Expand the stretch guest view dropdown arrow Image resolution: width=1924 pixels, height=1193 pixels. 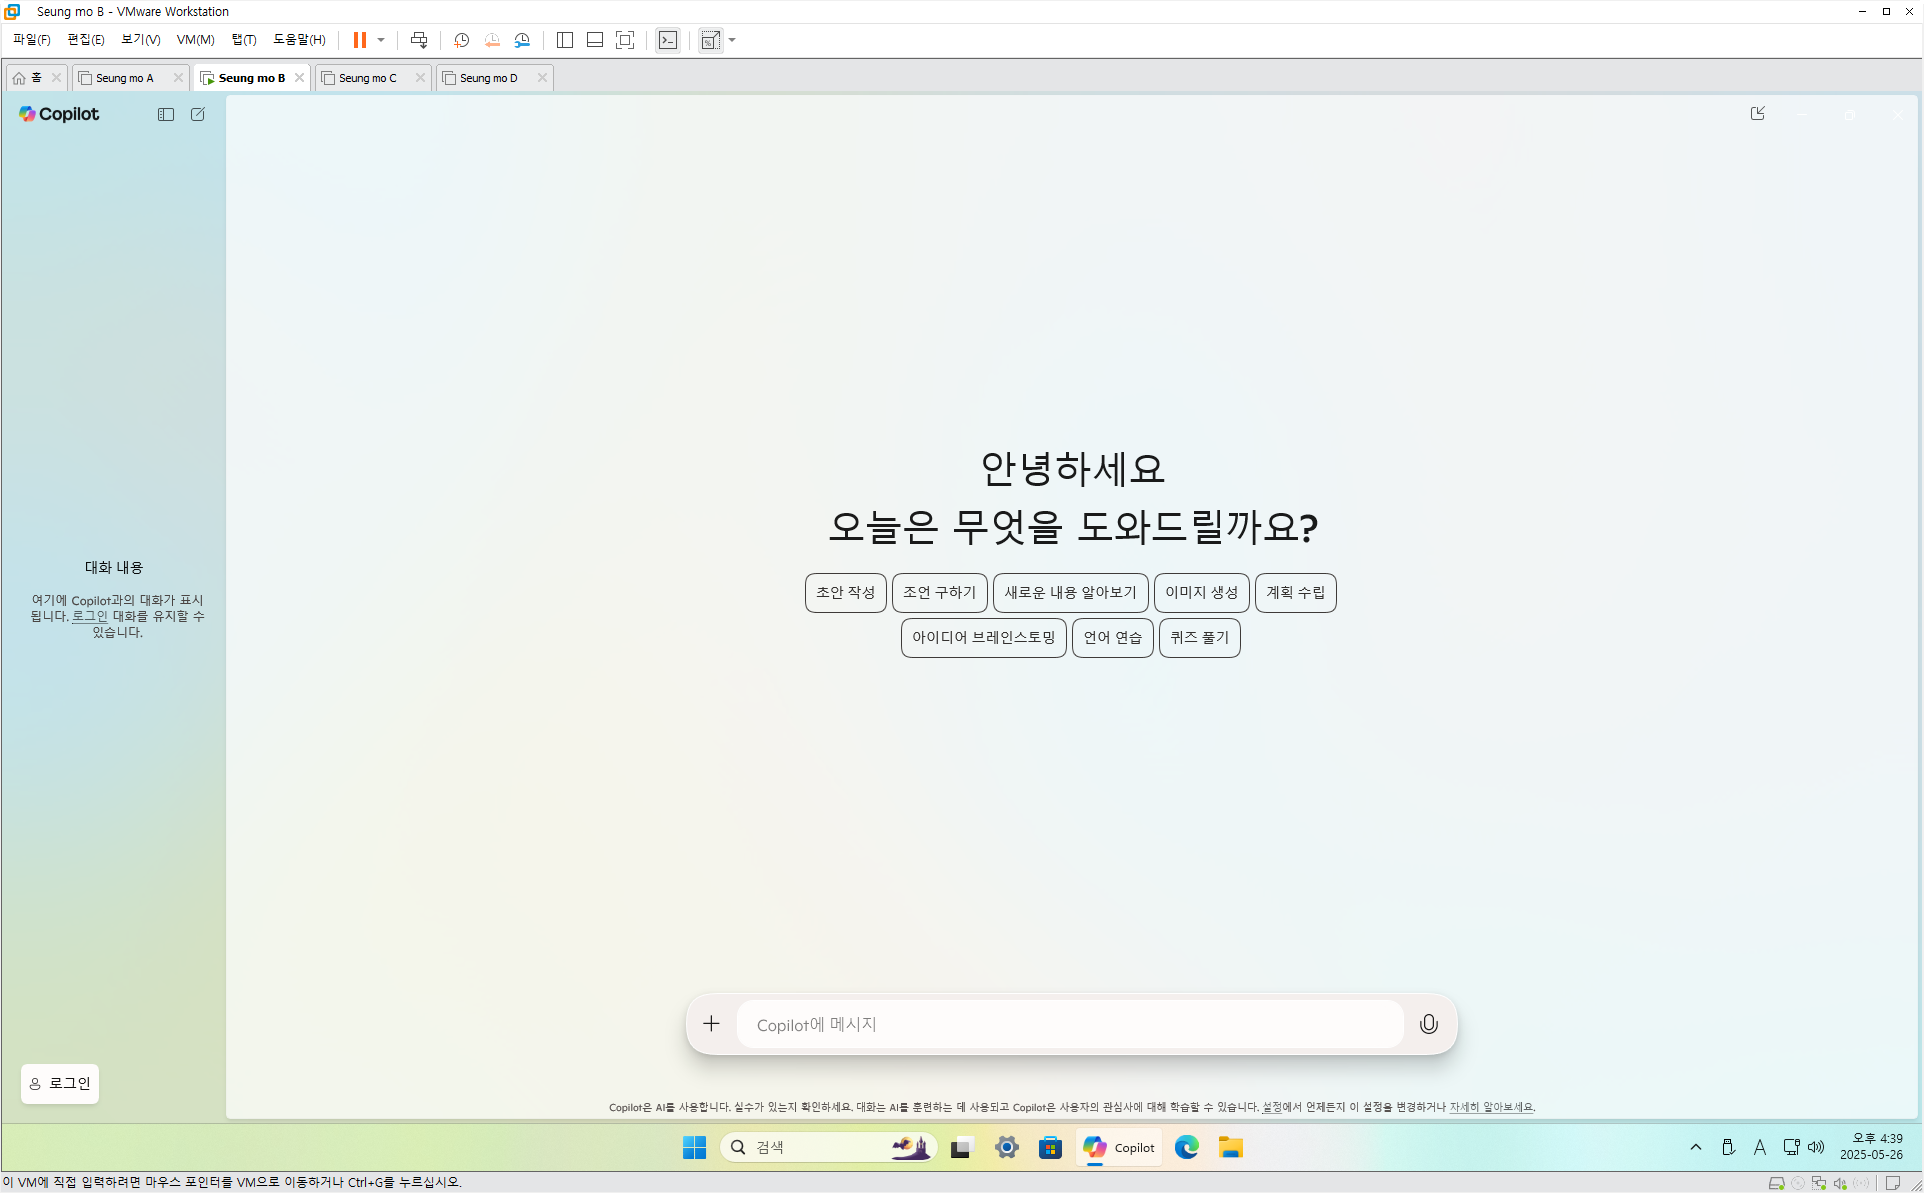click(x=732, y=40)
